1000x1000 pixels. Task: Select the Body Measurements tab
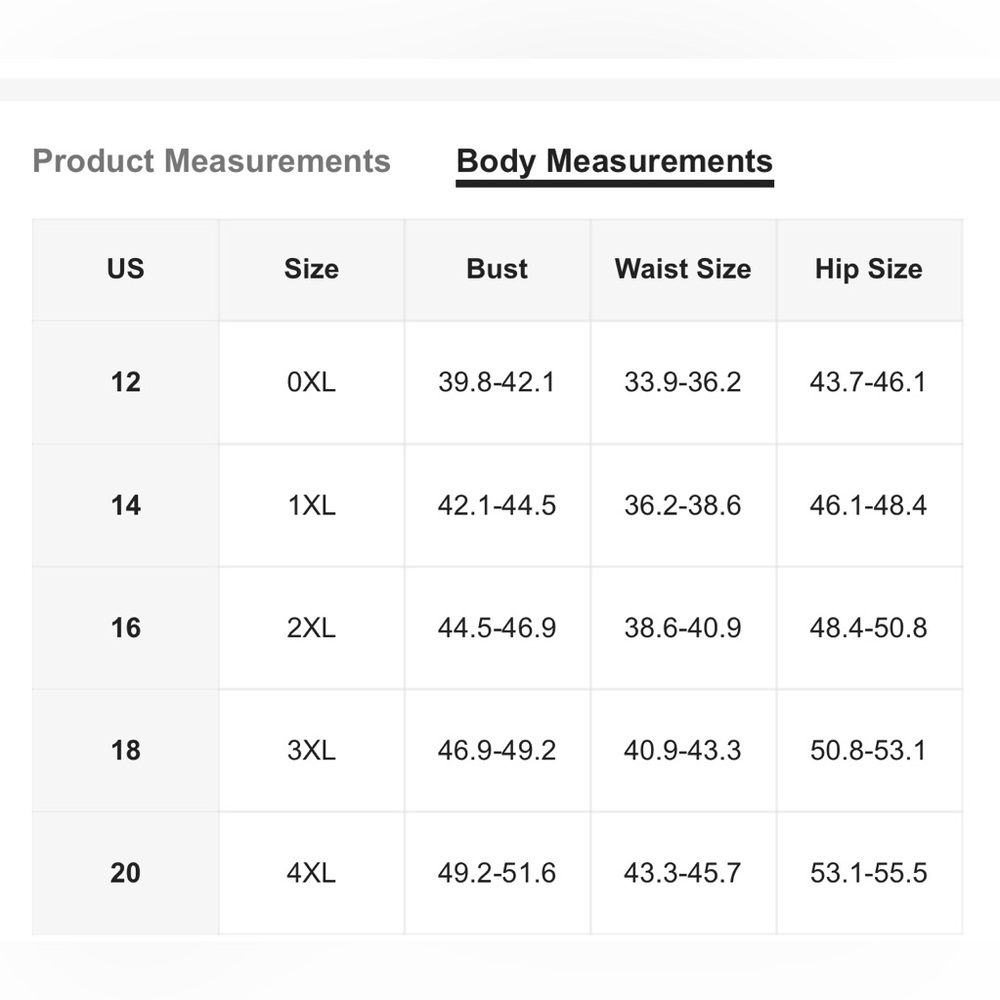coord(615,161)
